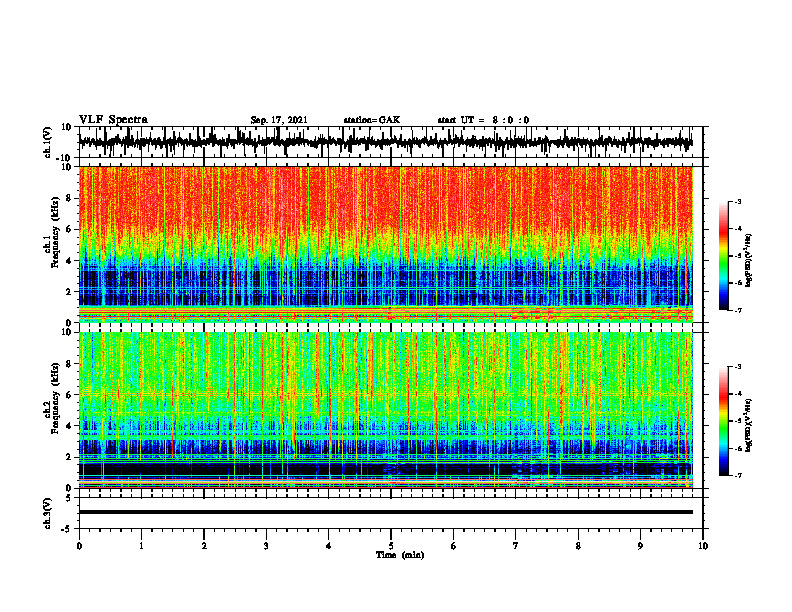Screen dimensions: 792x612
Task: Click the "ch.3(V)" axis label
Action: (48, 513)
